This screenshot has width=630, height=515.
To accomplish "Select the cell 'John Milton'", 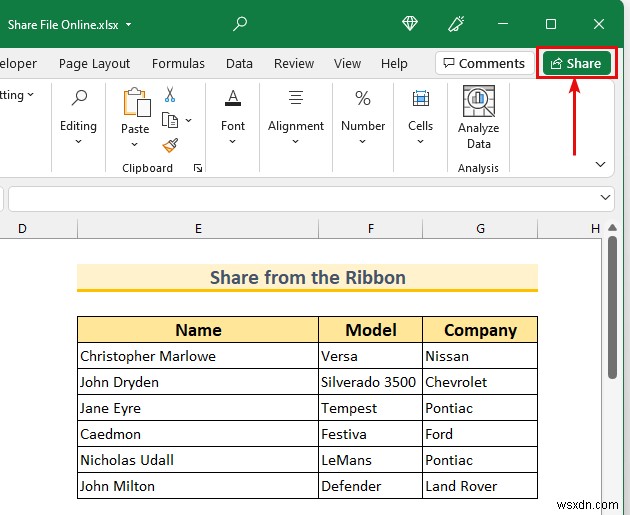I will pos(198,486).
